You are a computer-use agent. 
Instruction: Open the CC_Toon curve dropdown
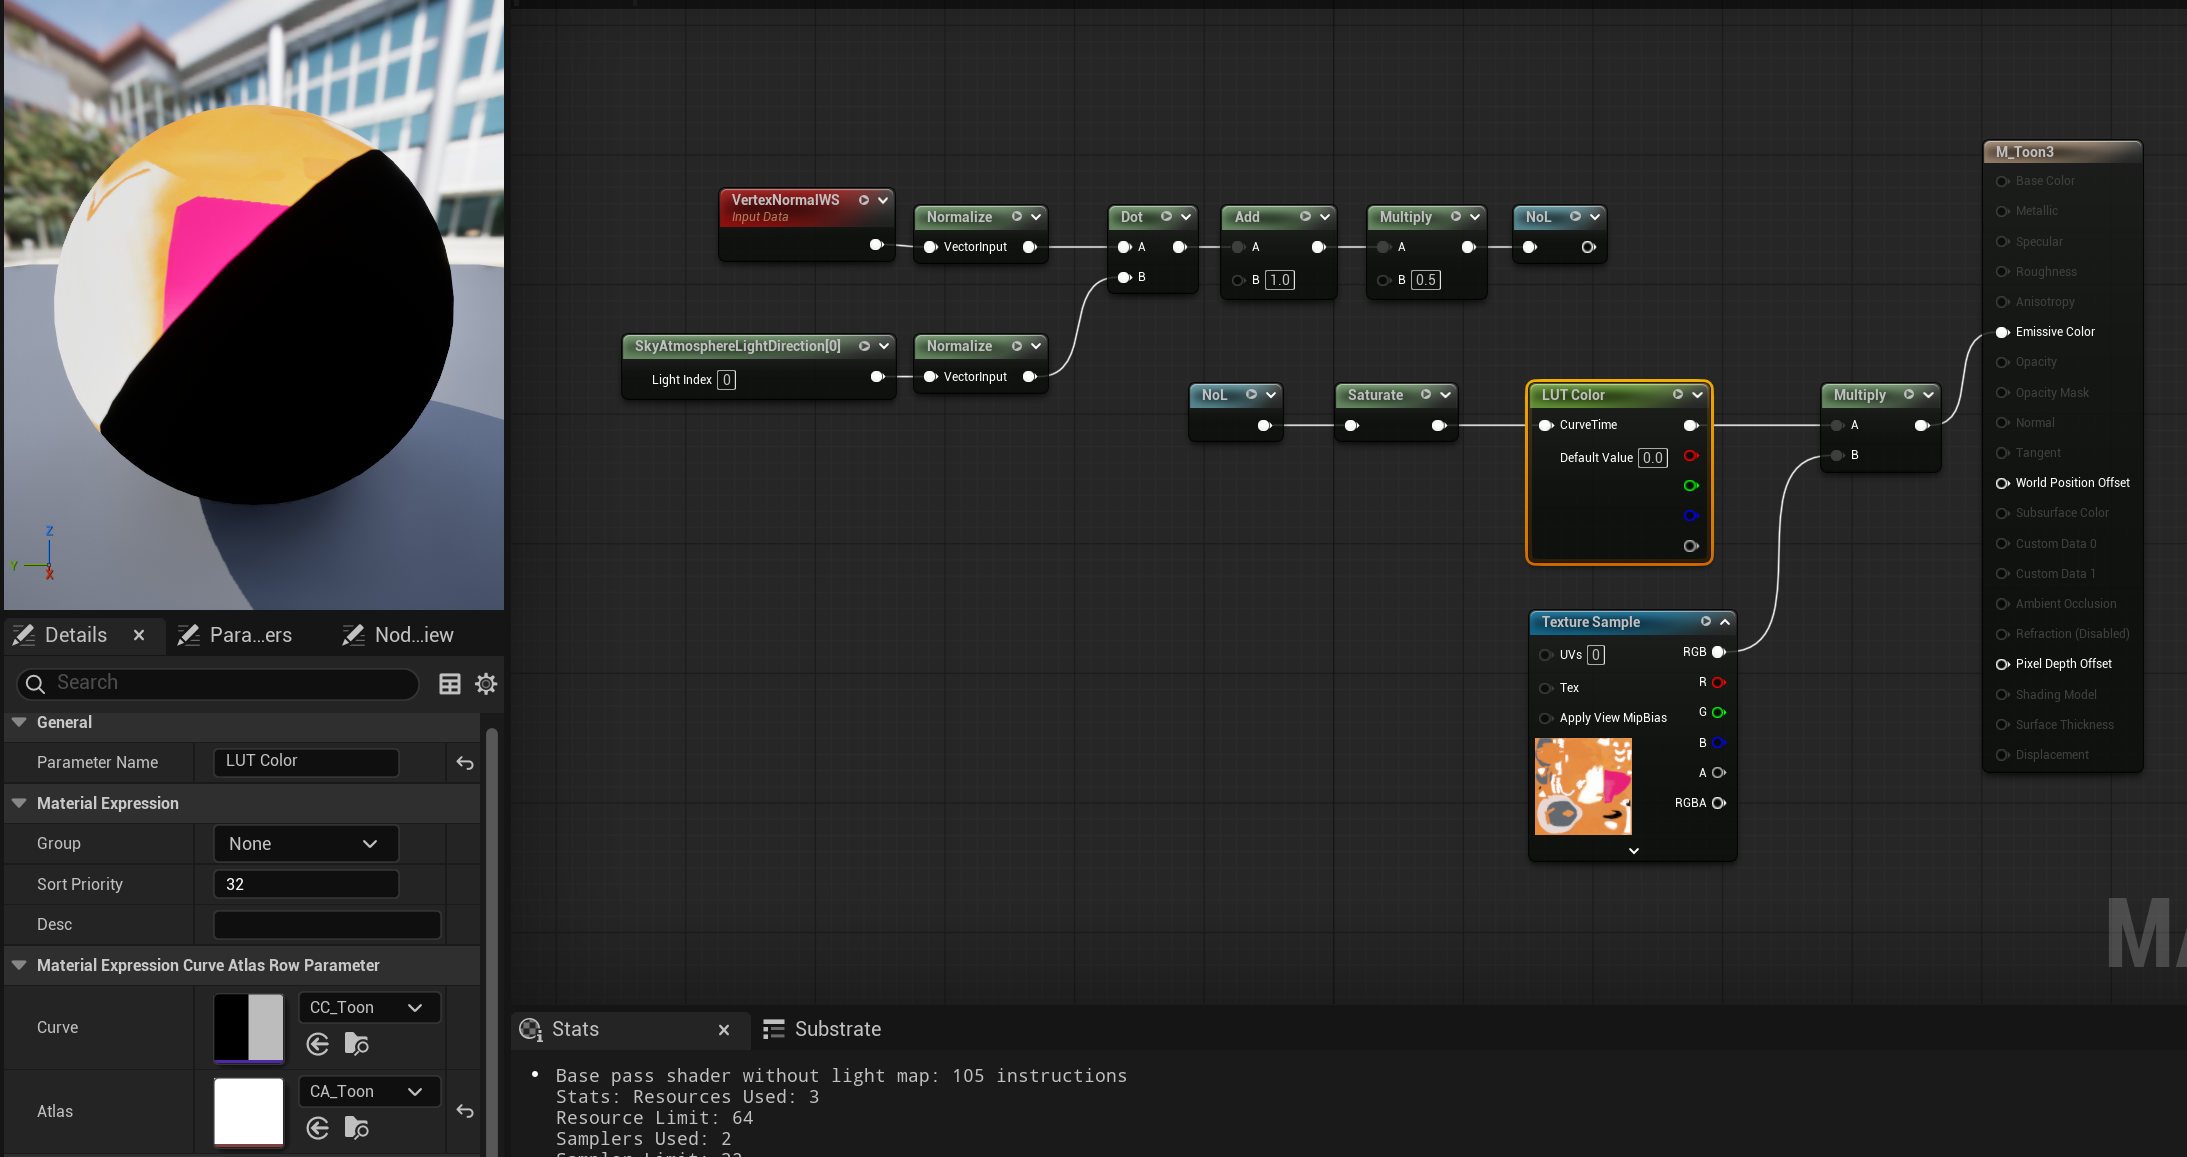(x=369, y=1008)
